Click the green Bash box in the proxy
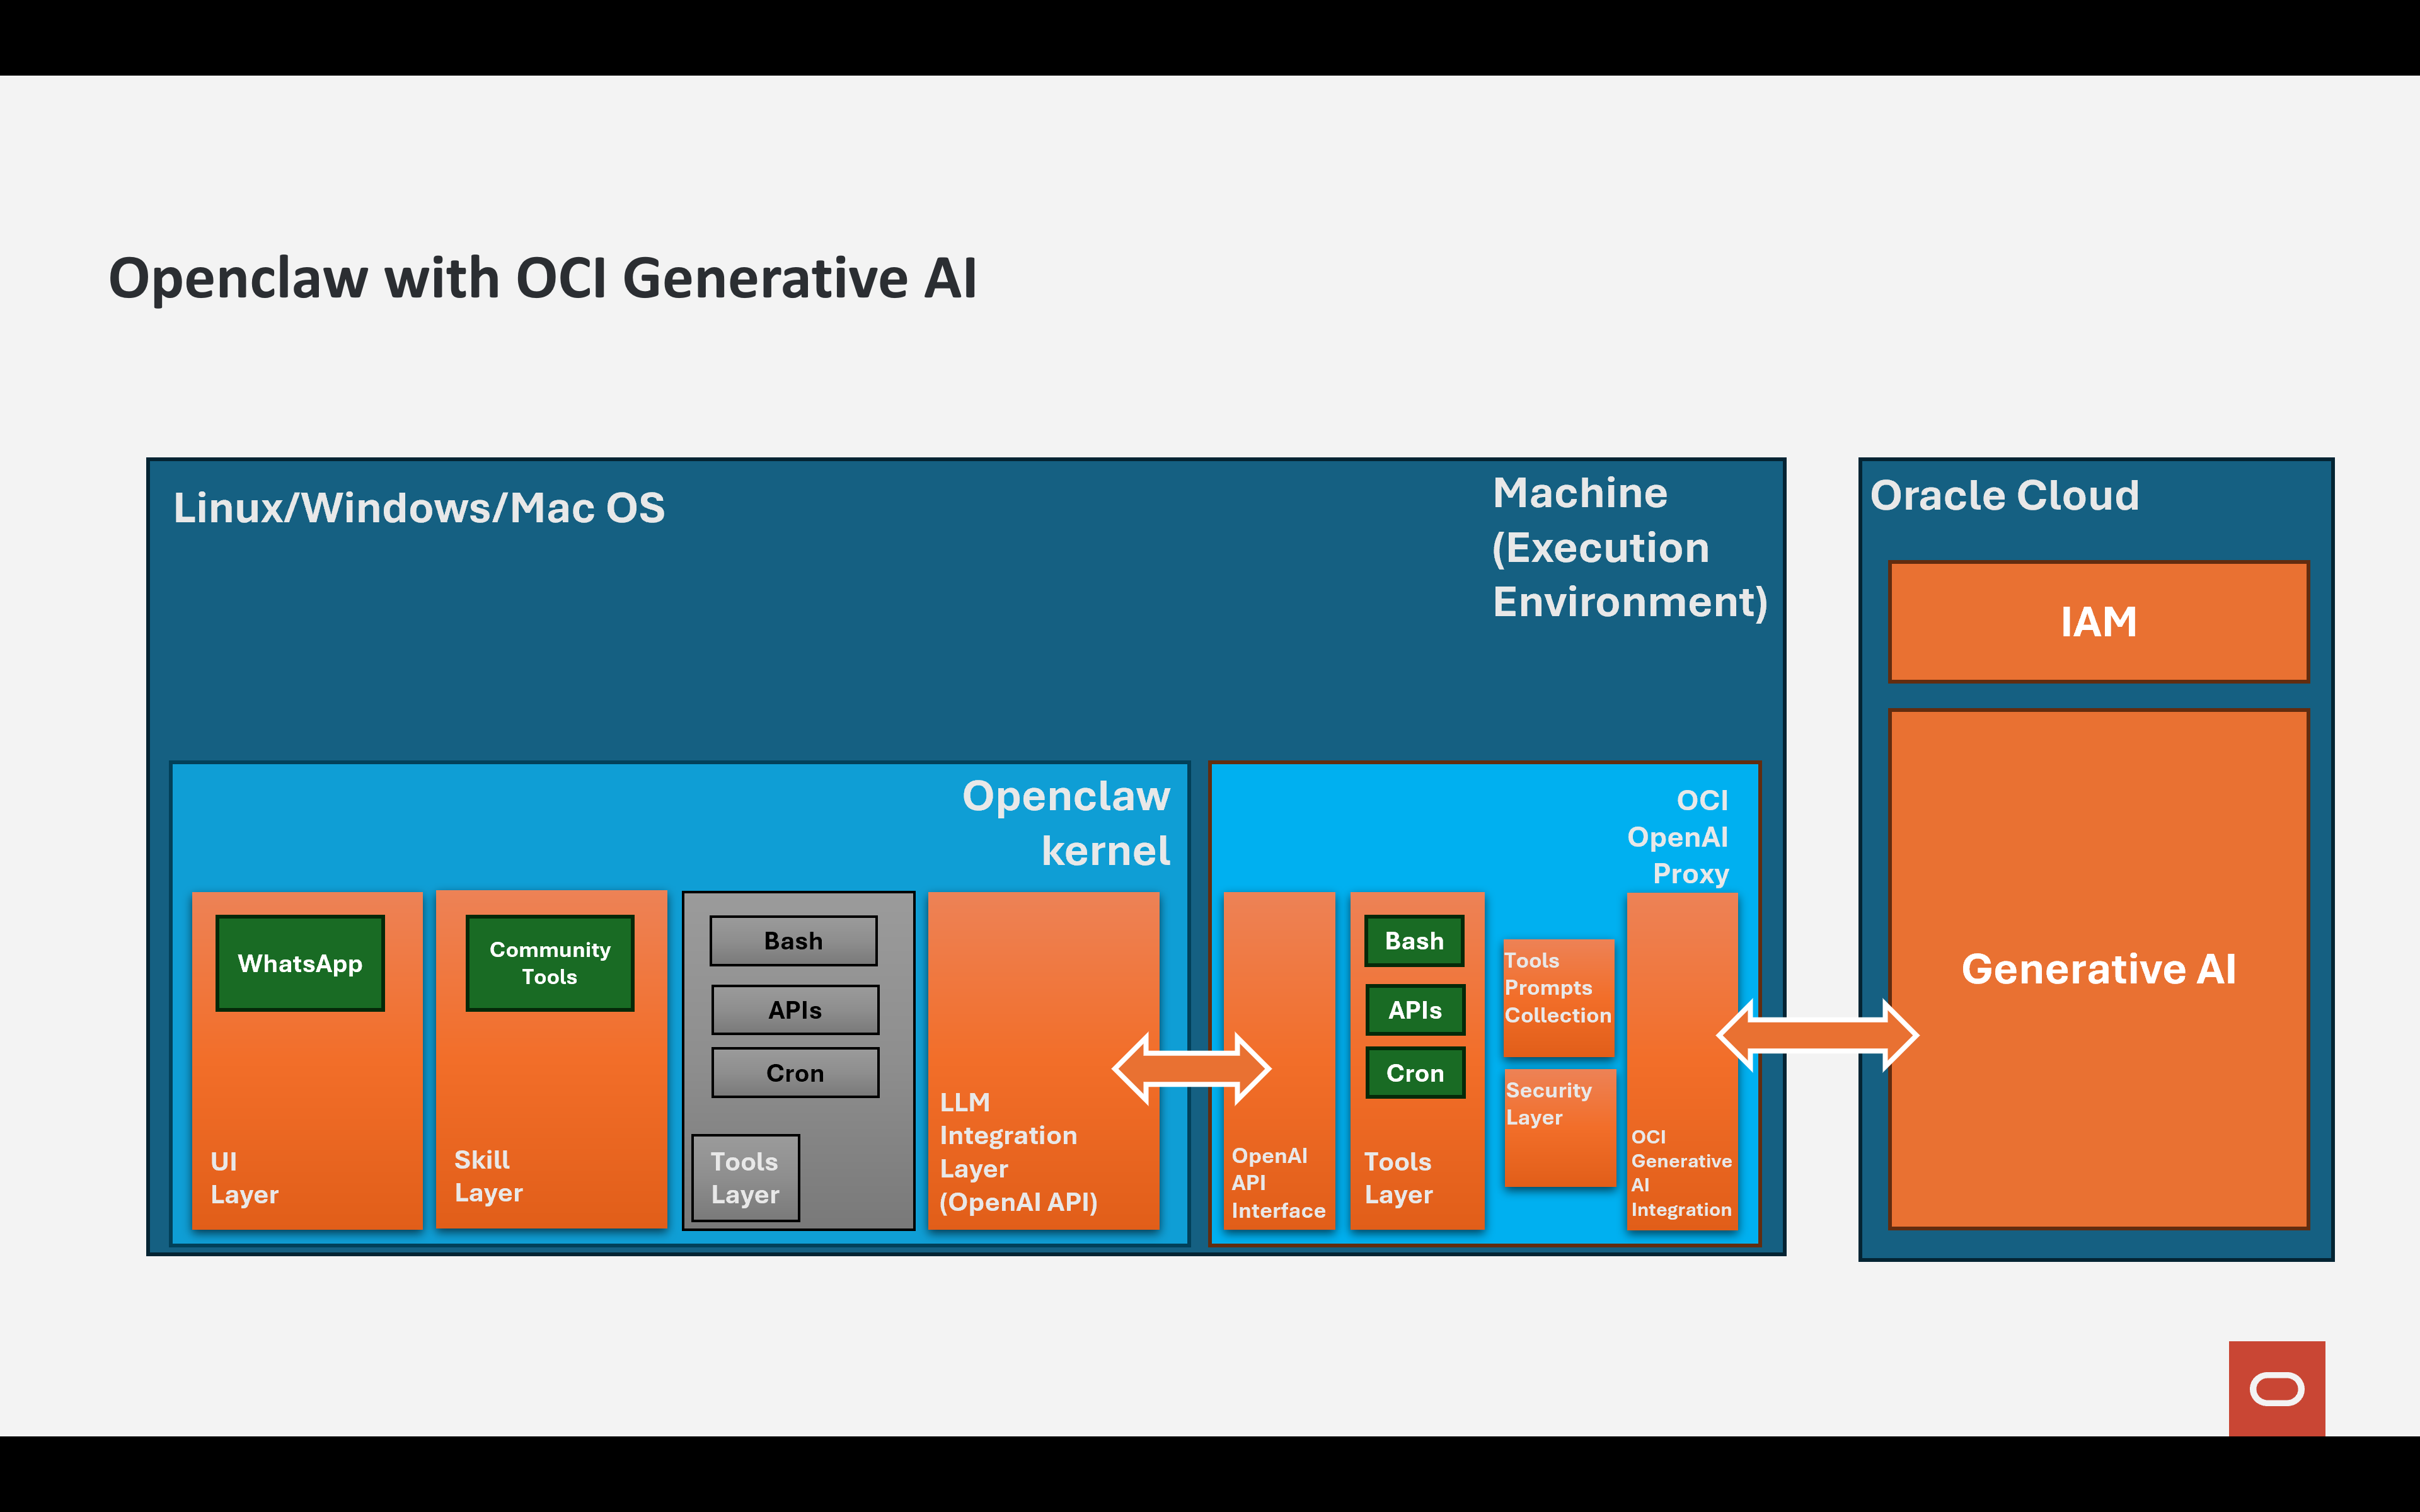This screenshot has width=2420, height=1512. pos(1414,941)
